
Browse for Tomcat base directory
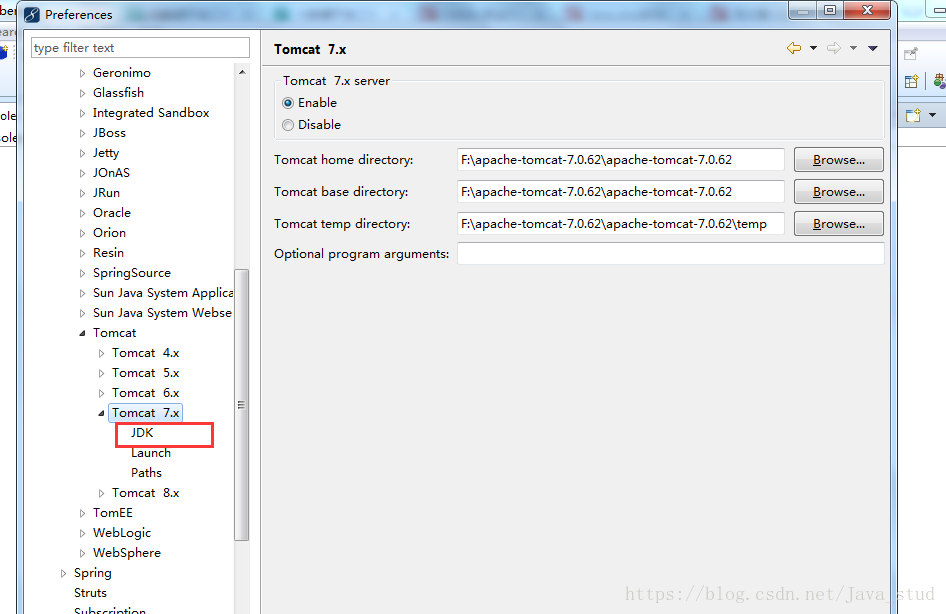(x=839, y=192)
